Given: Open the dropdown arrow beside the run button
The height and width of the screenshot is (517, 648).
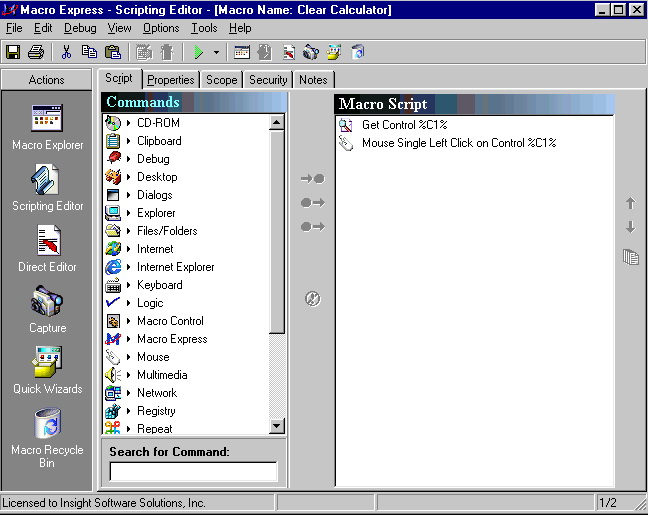Looking at the screenshot, I should [x=216, y=52].
